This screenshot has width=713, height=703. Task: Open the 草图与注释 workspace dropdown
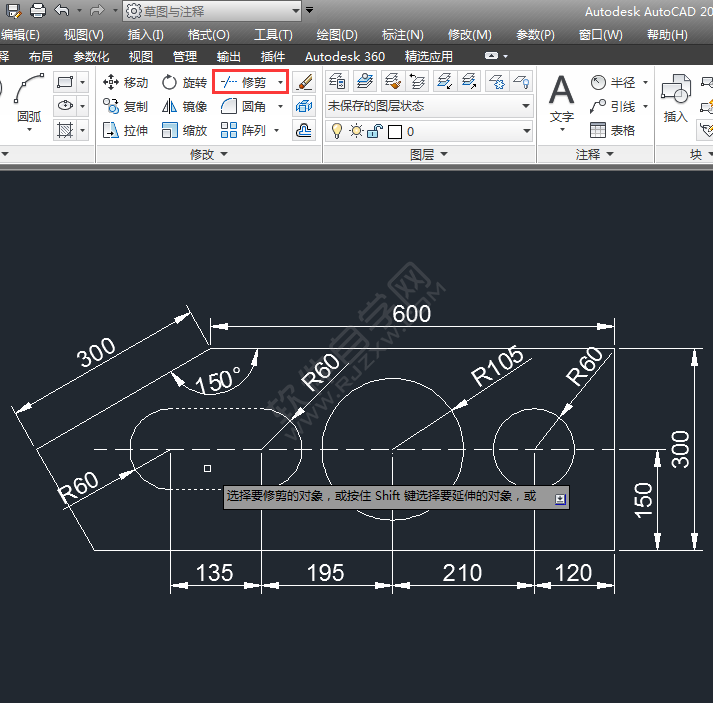click(211, 11)
